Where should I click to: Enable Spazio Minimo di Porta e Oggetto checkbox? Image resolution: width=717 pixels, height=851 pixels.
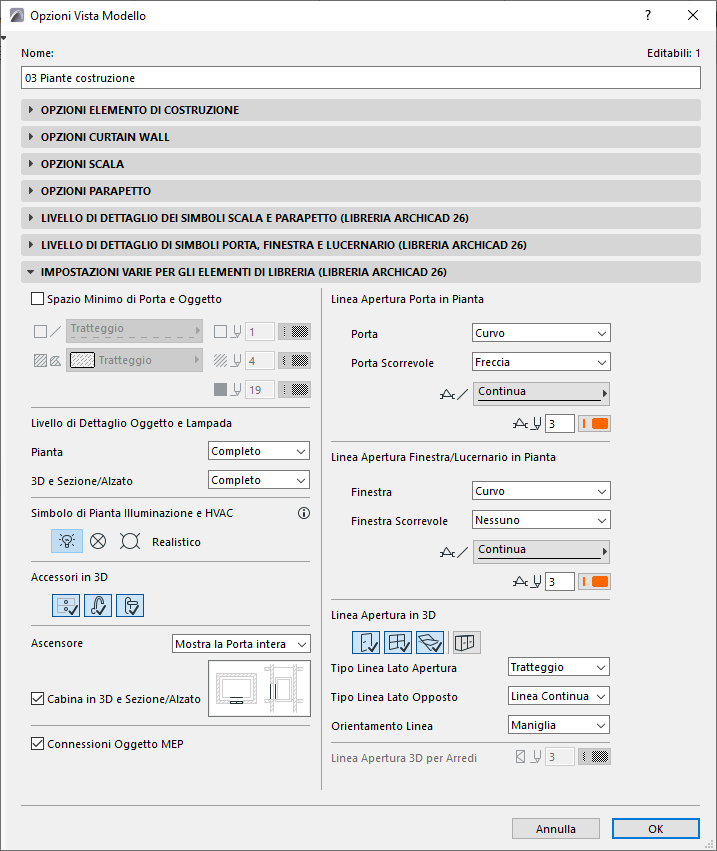coord(37,299)
